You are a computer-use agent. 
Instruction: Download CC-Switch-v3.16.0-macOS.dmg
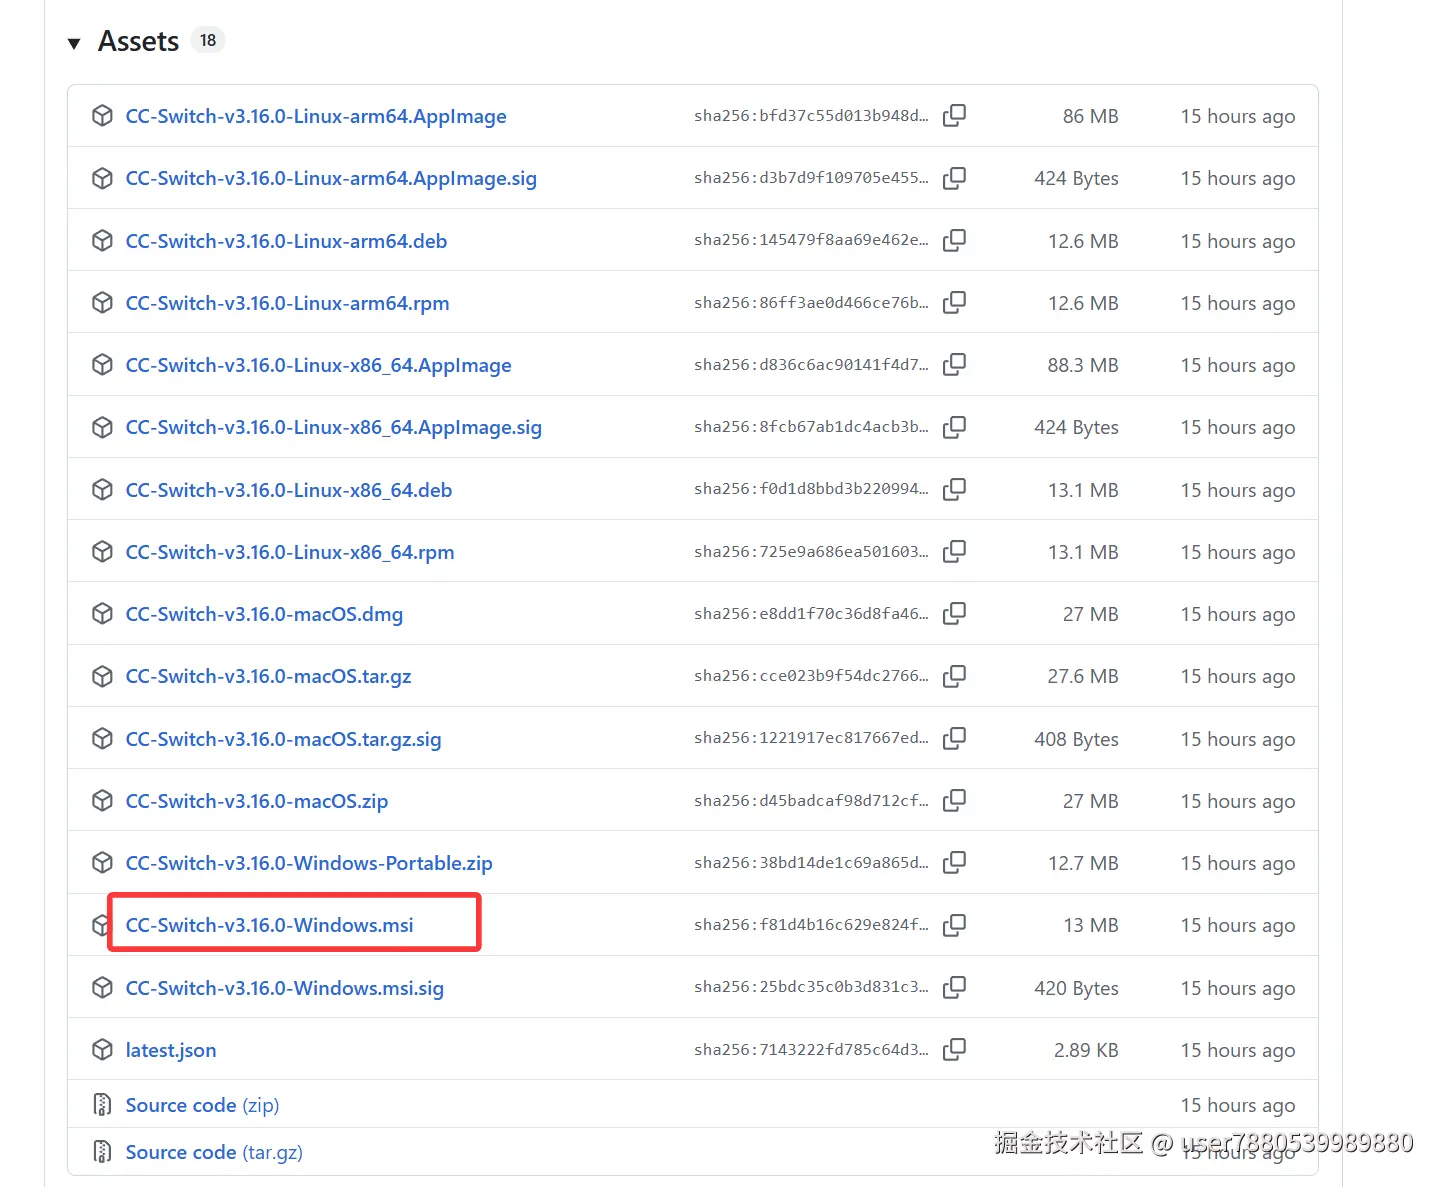pyautogui.click(x=264, y=614)
